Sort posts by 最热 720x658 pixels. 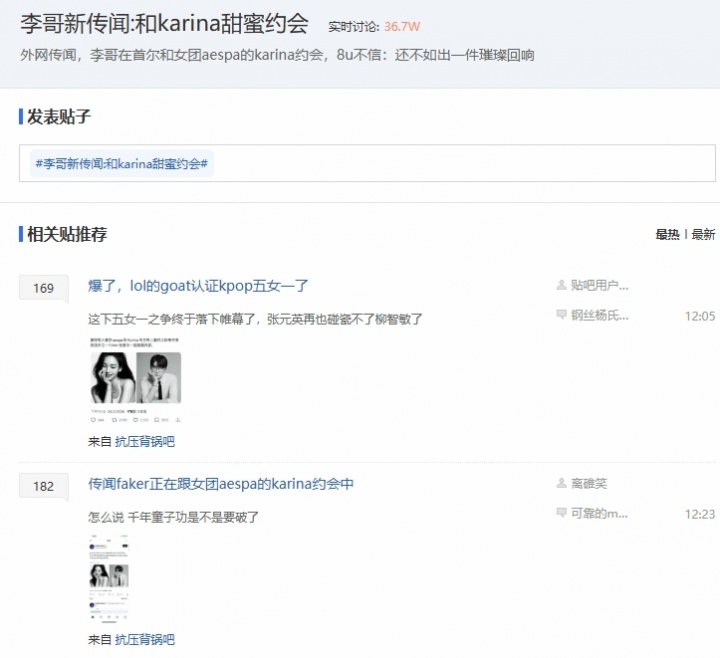(x=667, y=235)
